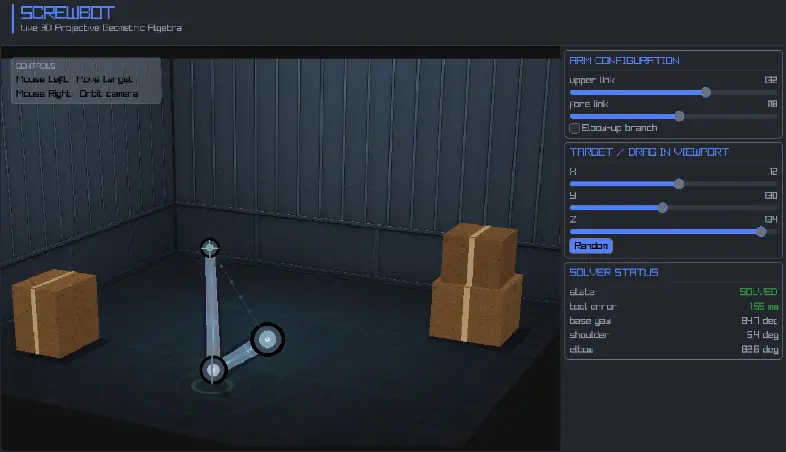Click the forearm link segment
The height and width of the screenshot is (452, 786).
pyautogui.click(x=212, y=306)
